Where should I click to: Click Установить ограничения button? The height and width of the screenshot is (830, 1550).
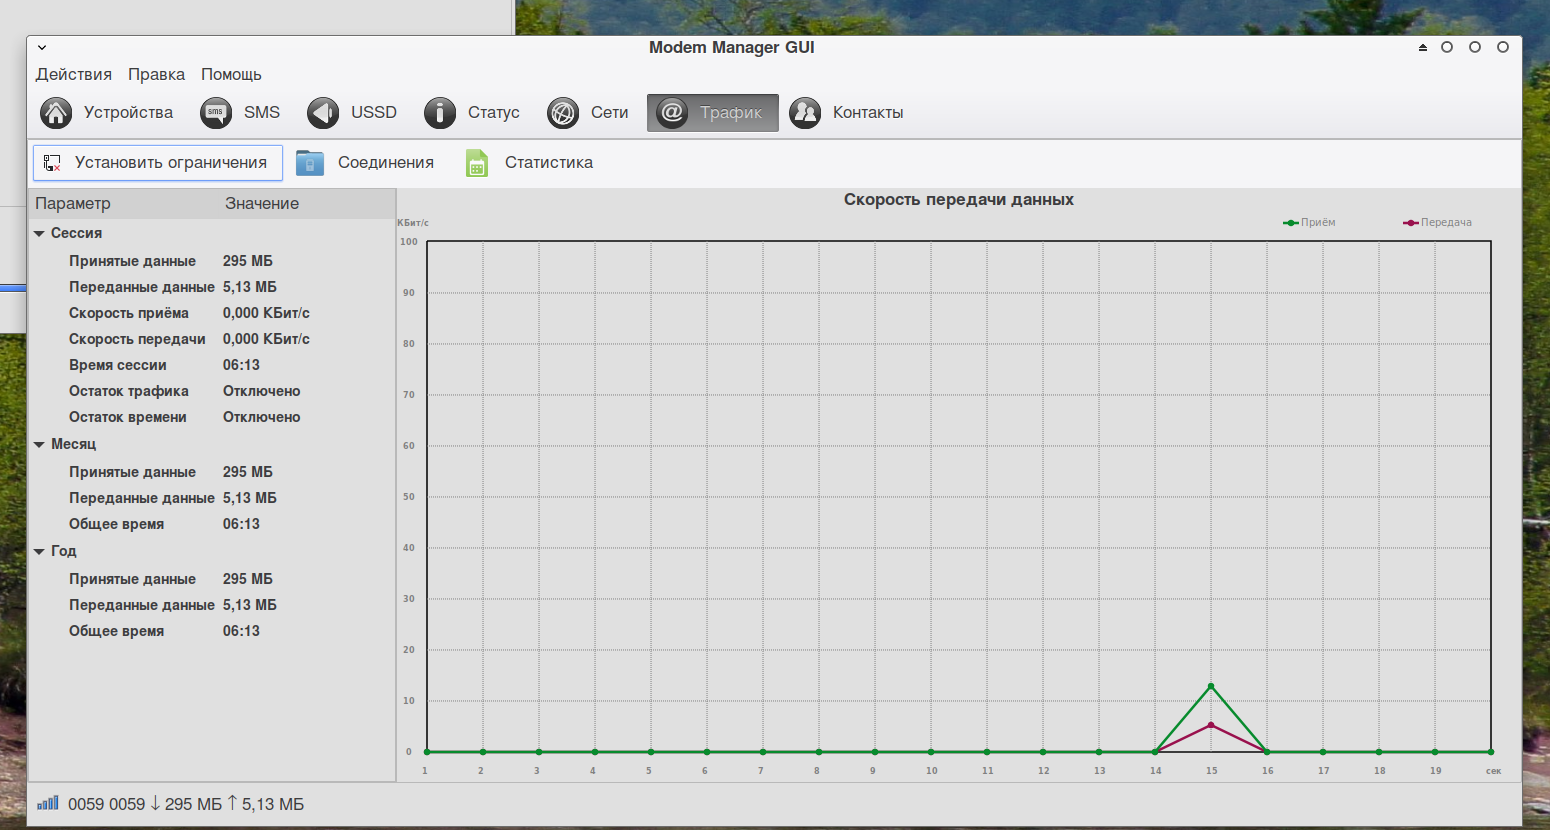pos(158,162)
